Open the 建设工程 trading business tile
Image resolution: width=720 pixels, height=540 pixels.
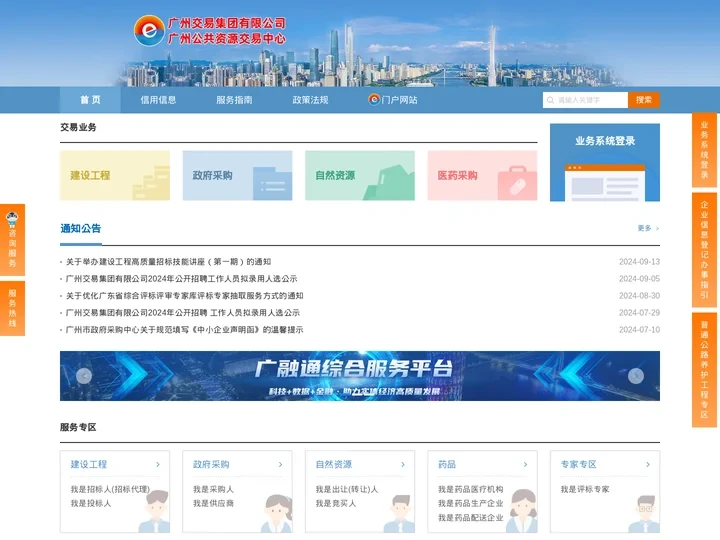[x=115, y=175]
